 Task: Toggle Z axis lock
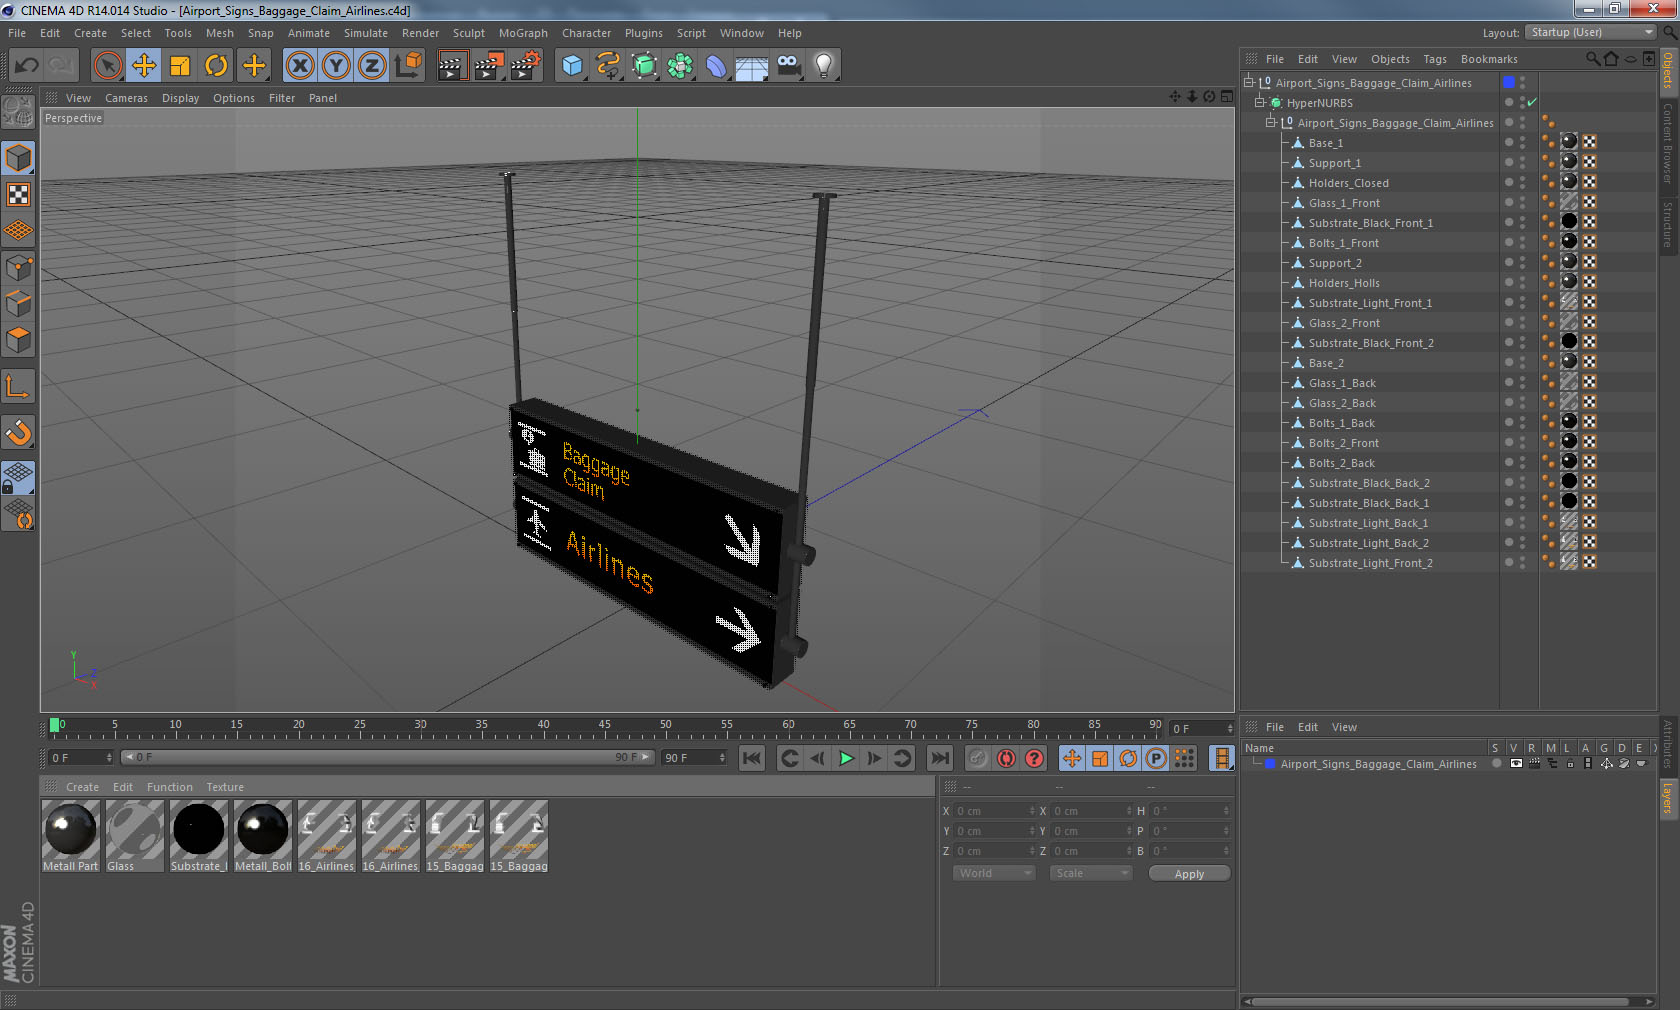click(x=372, y=66)
